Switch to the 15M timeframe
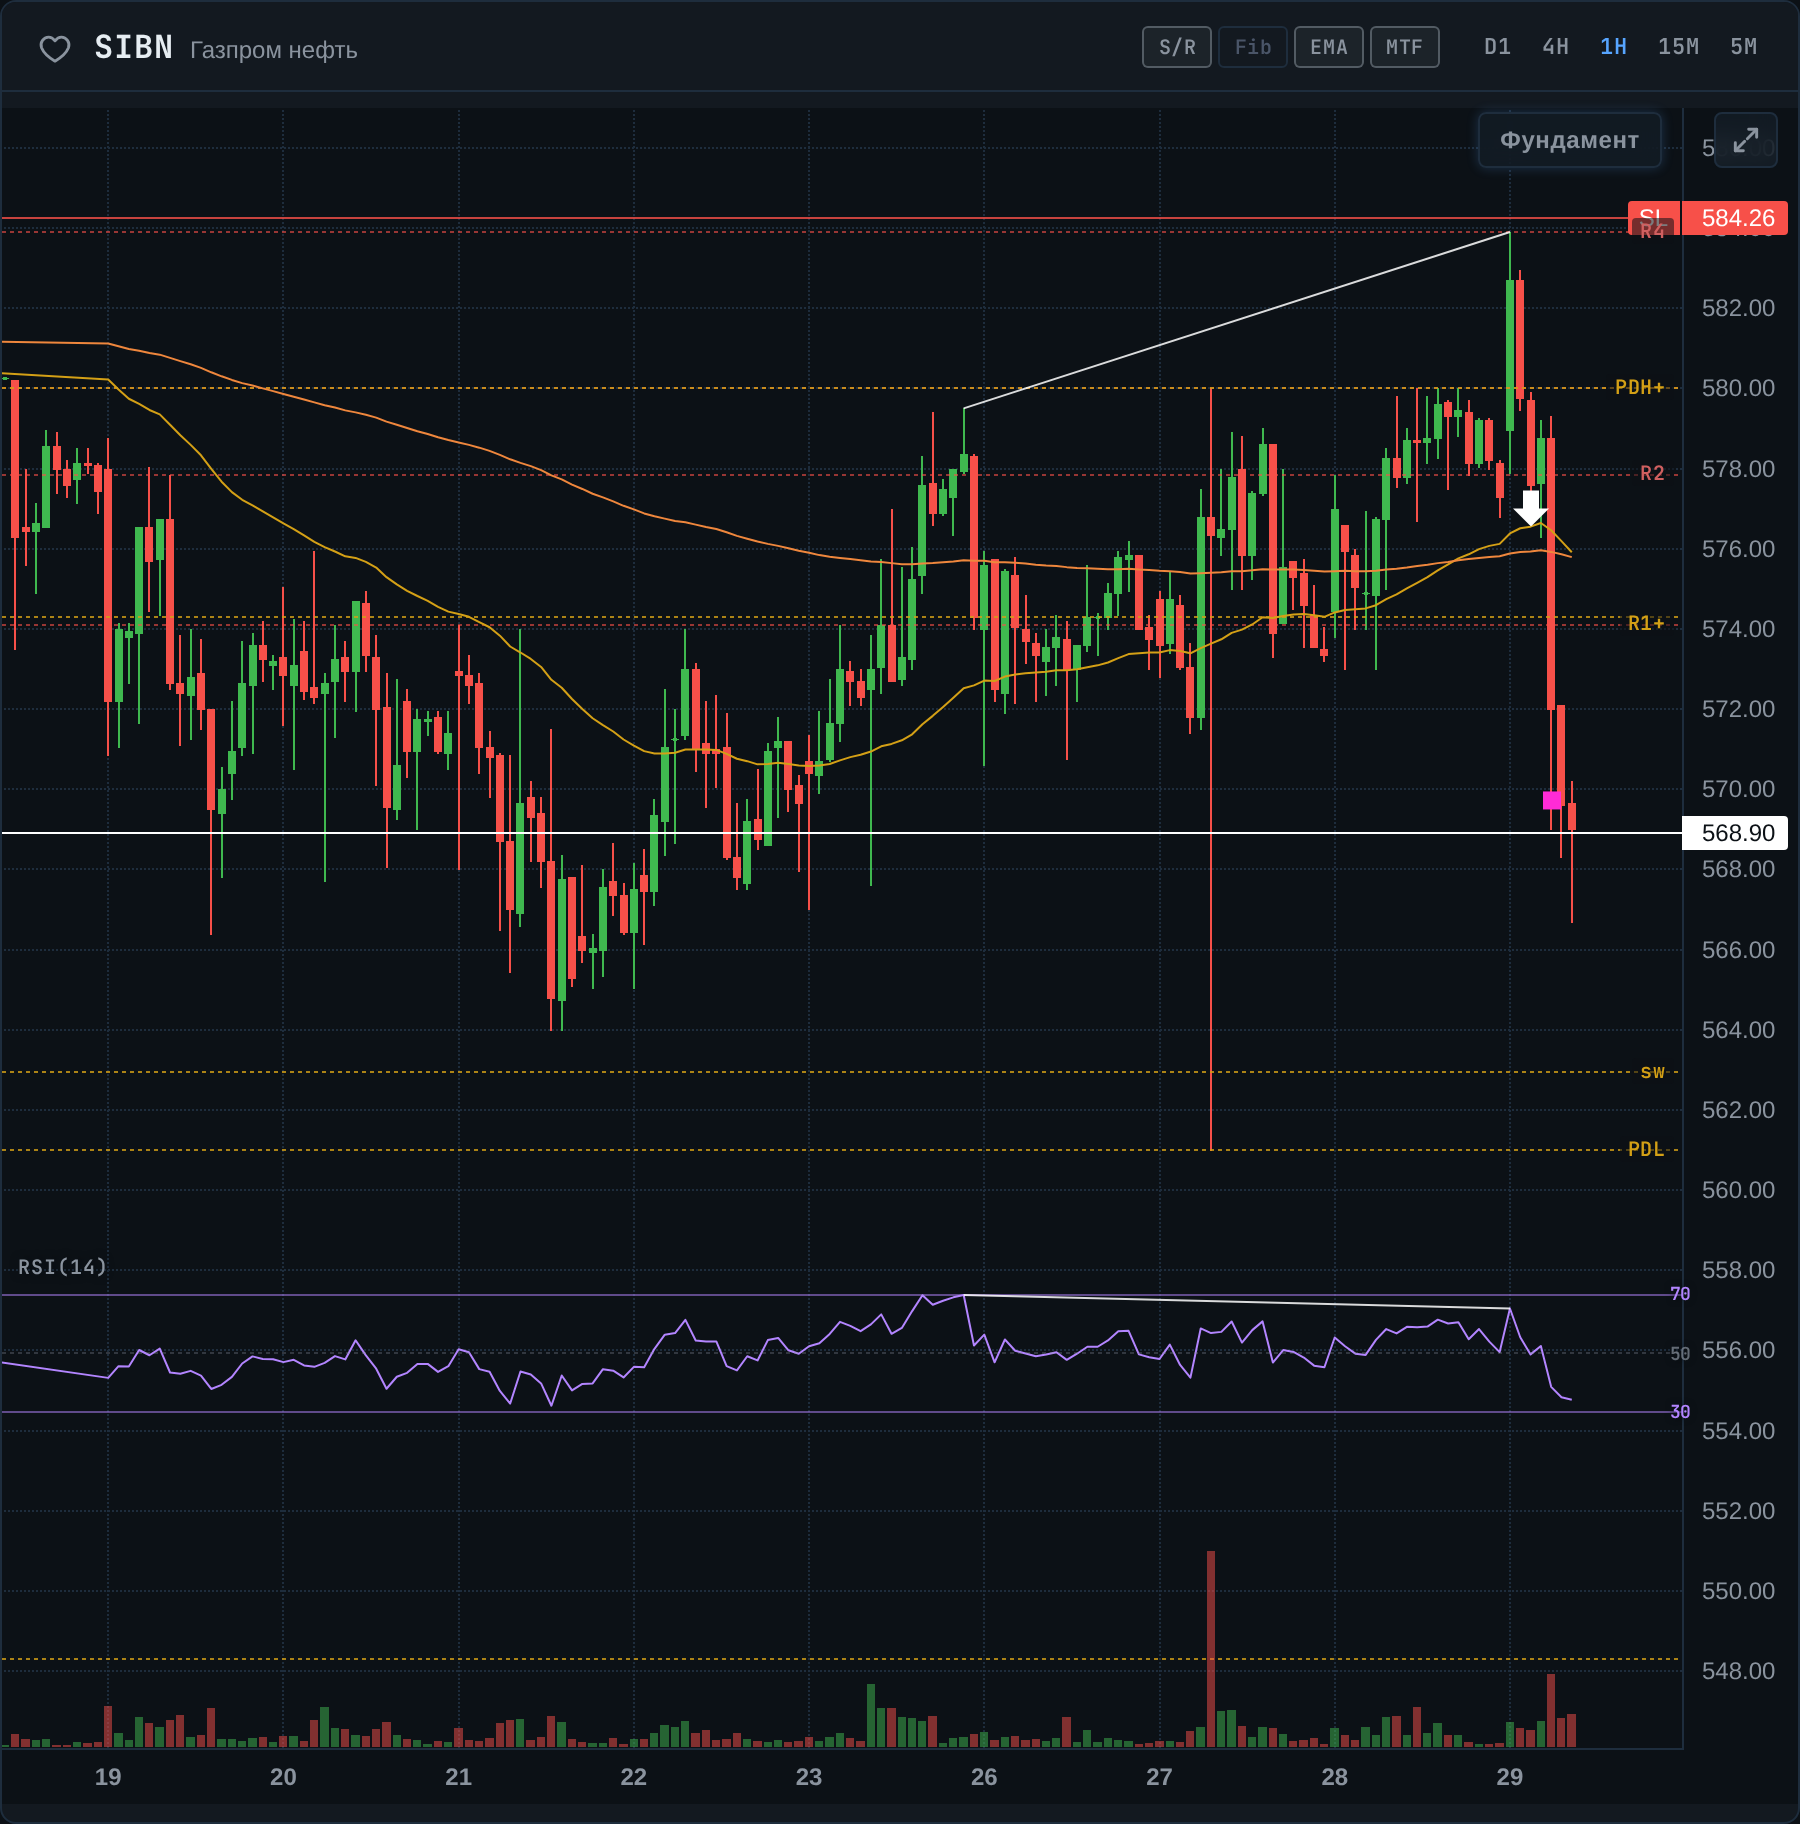Viewport: 1800px width, 1824px height. tap(1678, 47)
